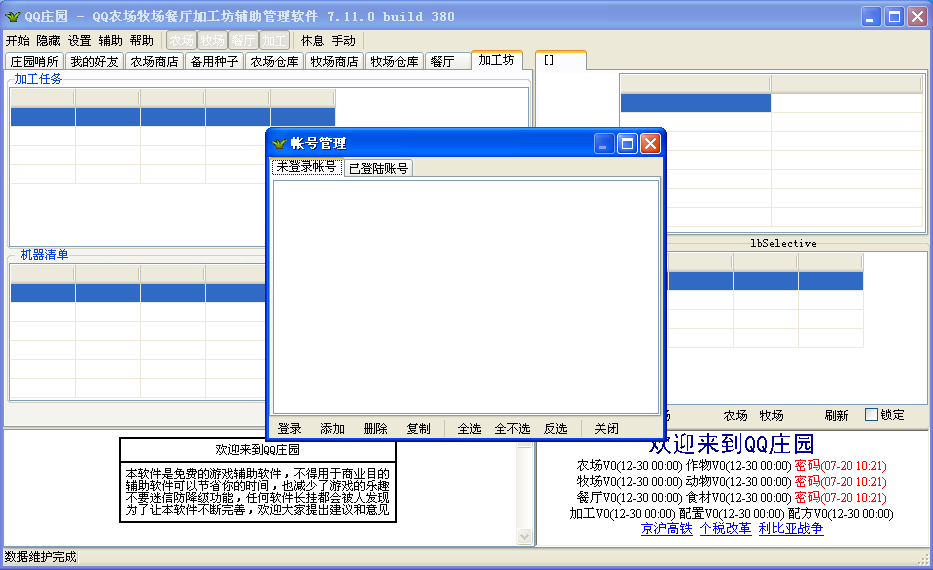Click empty account list area

pyautogui.click(x=466, y=296)
